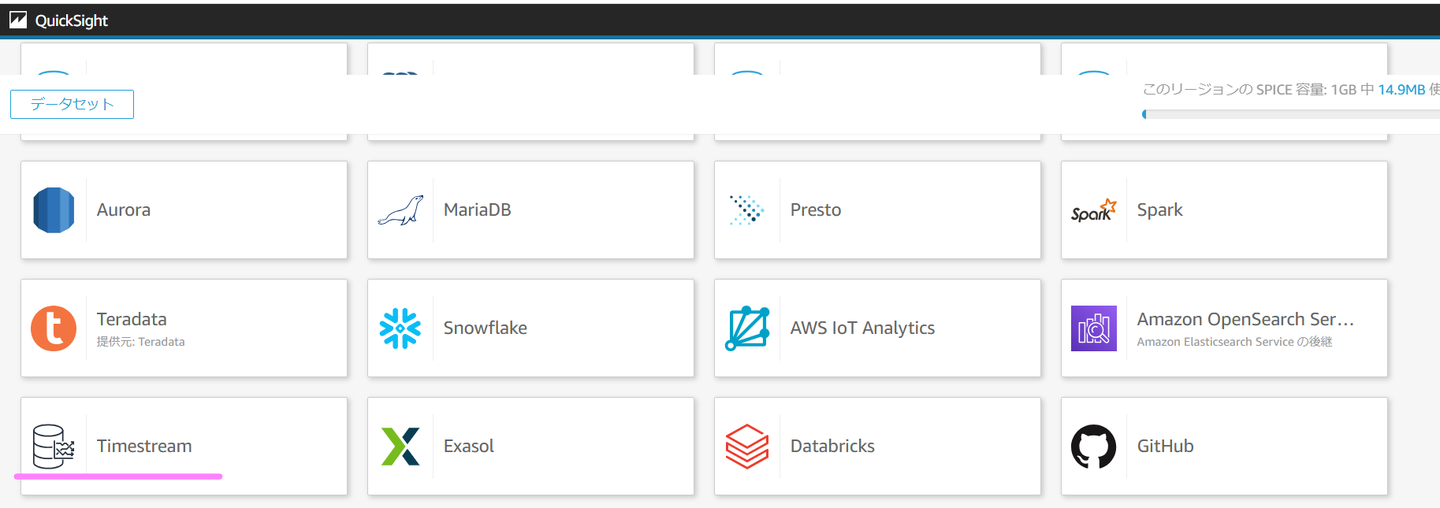Click the orange Teradata icon
This screenshot has width=1440, height=508.
pos(54,328)
